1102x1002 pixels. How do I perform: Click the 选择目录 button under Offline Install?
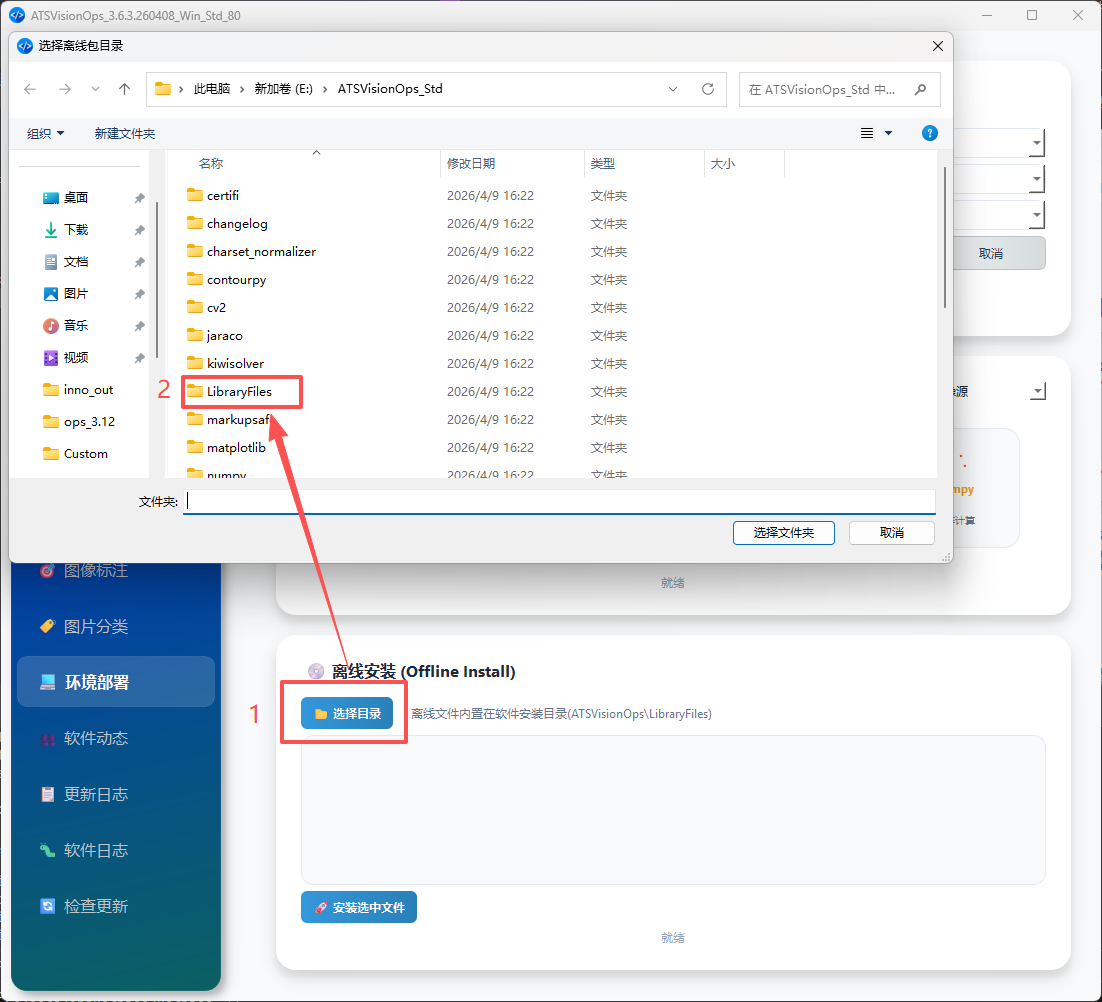click(x=346, y=714)
